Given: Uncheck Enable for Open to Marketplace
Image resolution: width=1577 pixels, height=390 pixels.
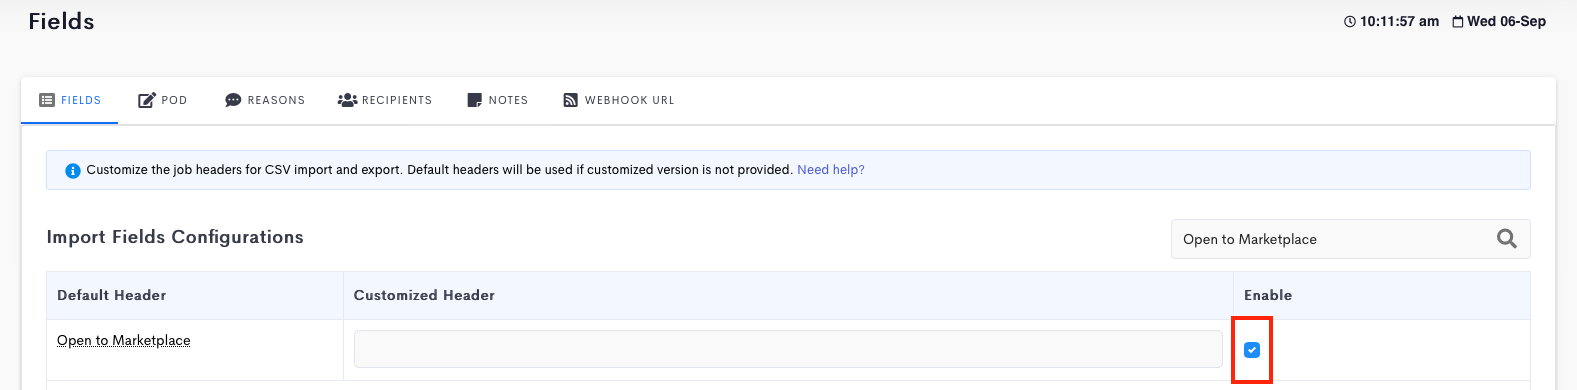Looking at the screenshot, I should coord(1252,350).
